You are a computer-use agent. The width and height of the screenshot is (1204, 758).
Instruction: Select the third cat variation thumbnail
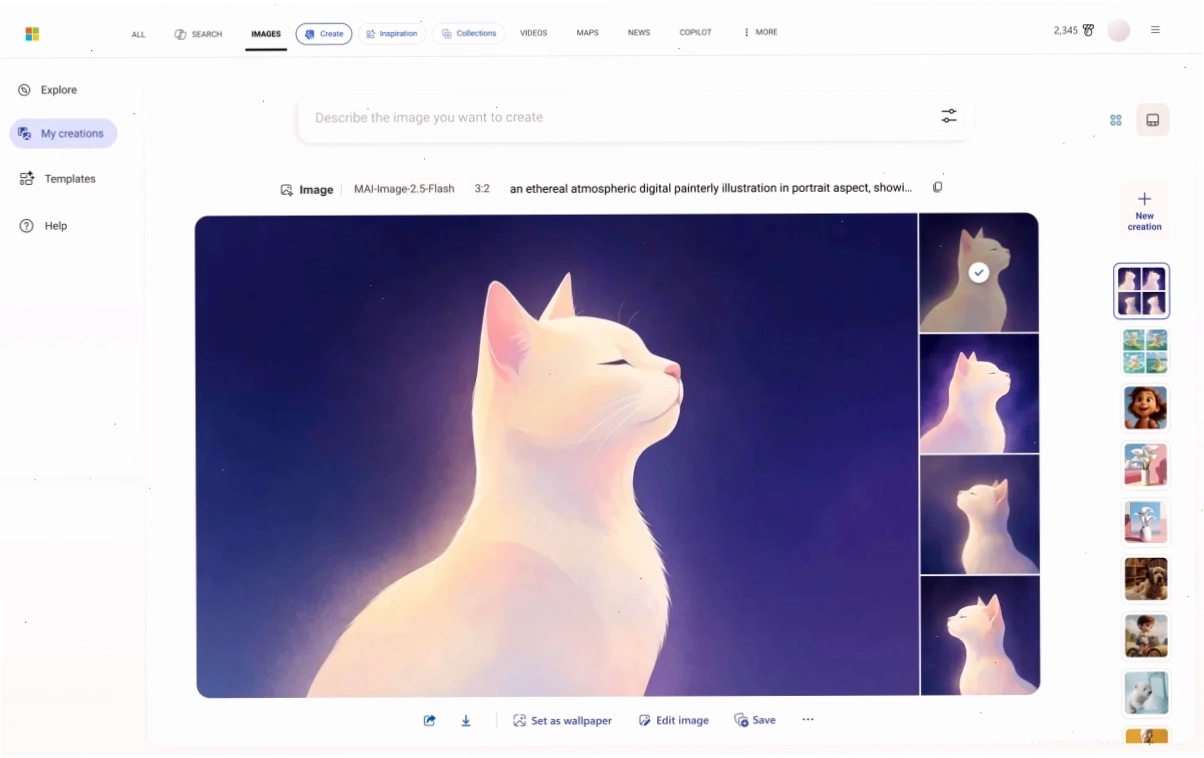point(979,514)
